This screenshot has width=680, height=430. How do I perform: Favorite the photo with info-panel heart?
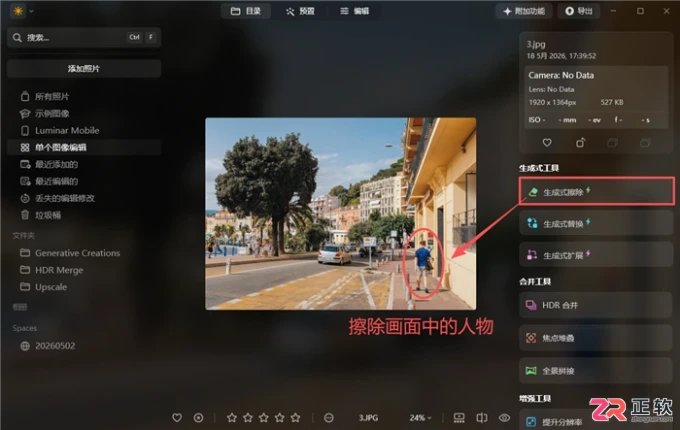(547, 143)
